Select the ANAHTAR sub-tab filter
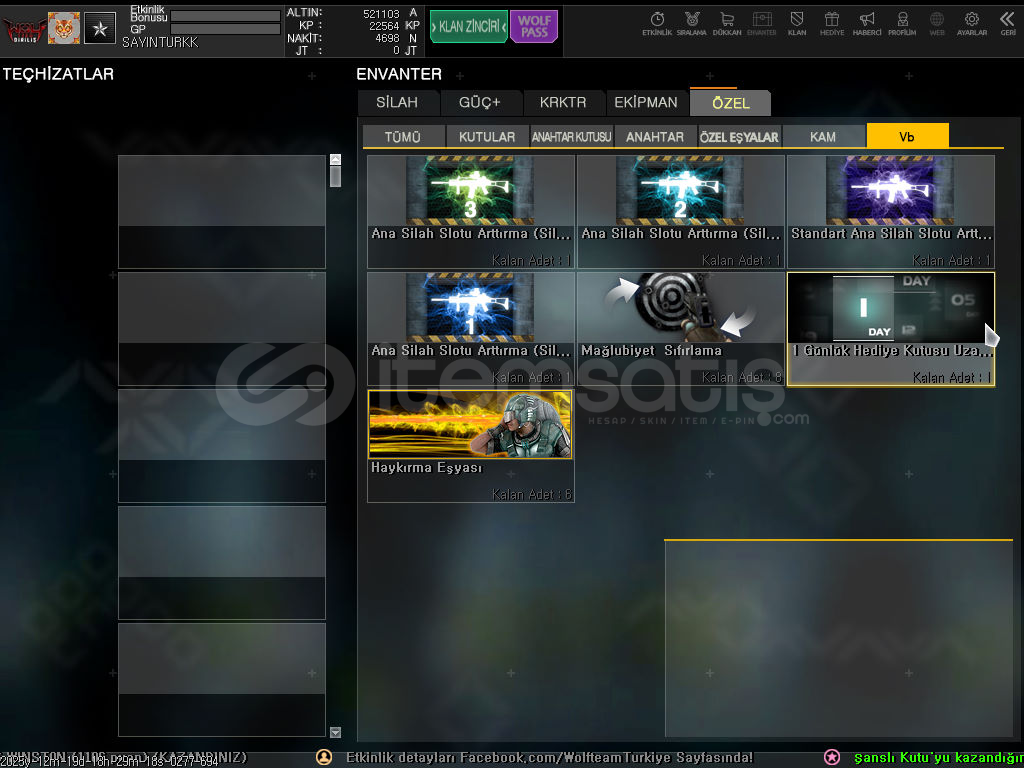Viewport: 1024px width, 768px height. coord(655,137)
